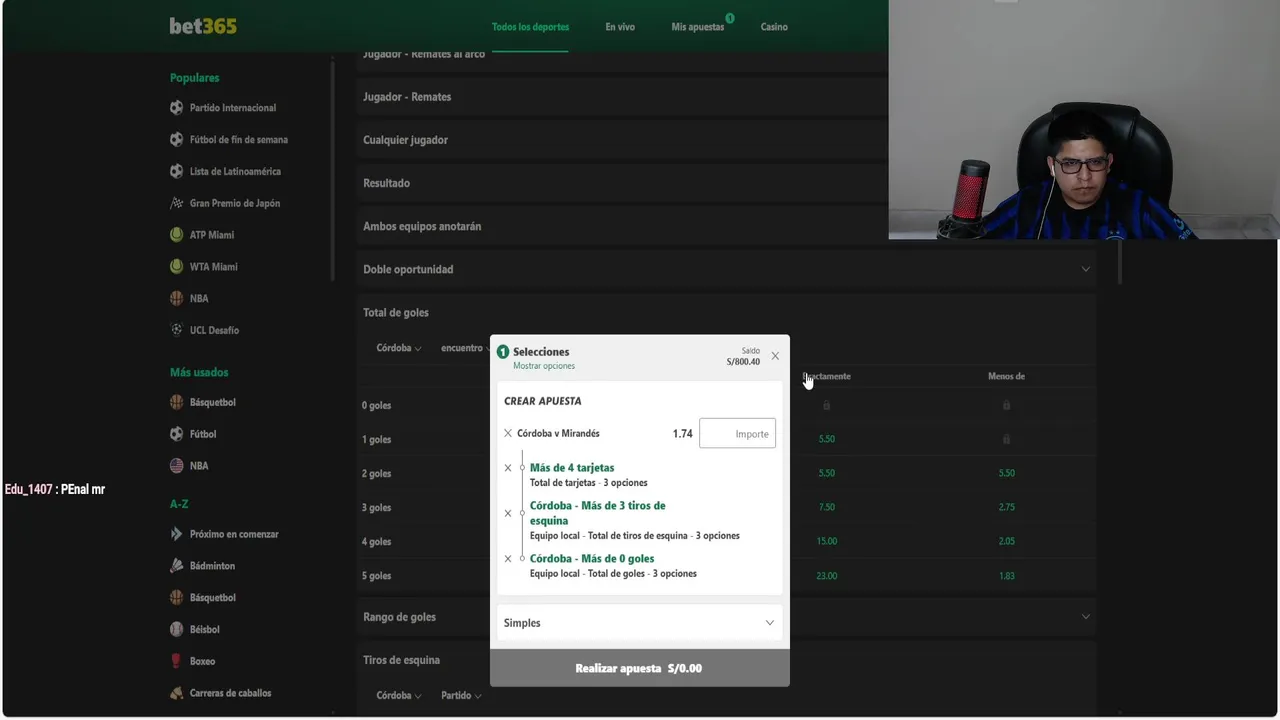This screenshot has height=720, width=1280.
Task: Click Partido Internacional sidebar link
Action: pyautogui.click(x=233, y=107)
